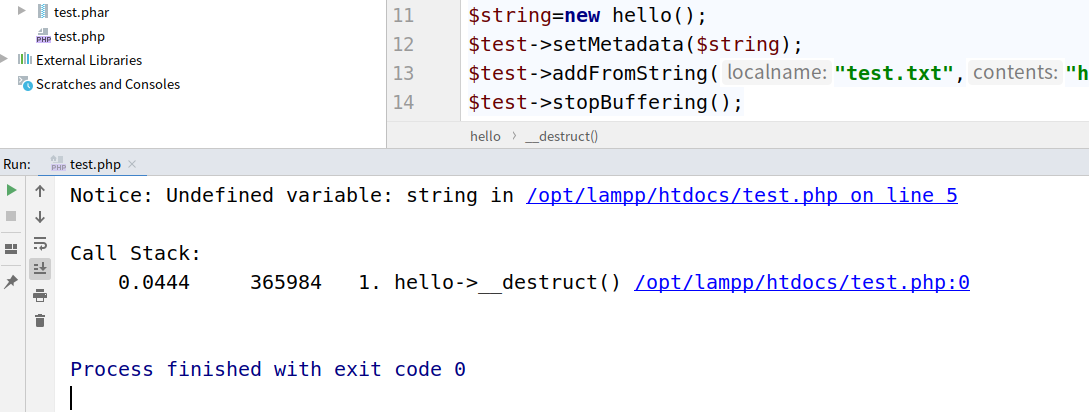
Task: Open the test.php on line 5 link
Action: point(741,195)
